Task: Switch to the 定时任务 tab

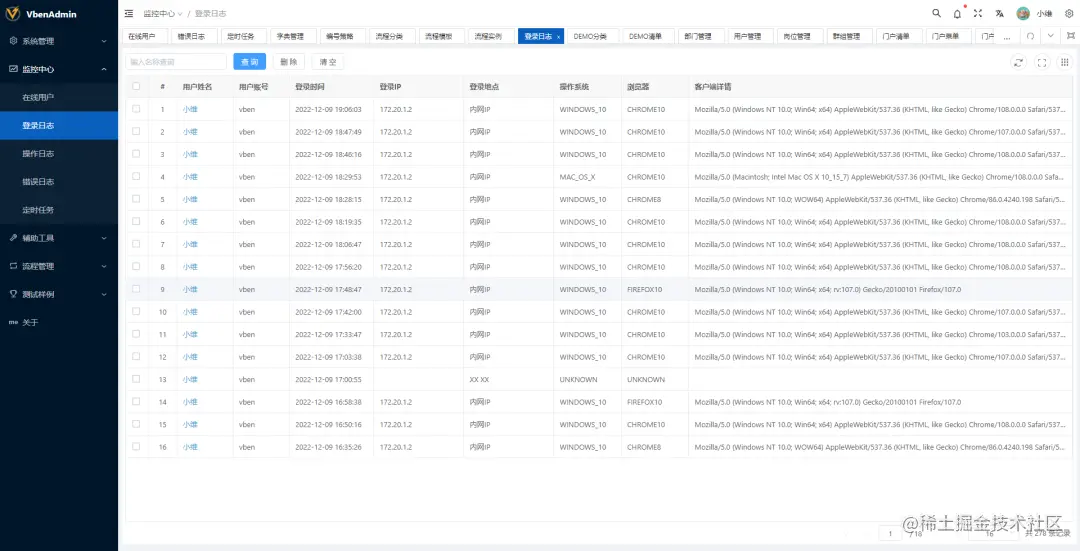Action: [x=242, y=37]
